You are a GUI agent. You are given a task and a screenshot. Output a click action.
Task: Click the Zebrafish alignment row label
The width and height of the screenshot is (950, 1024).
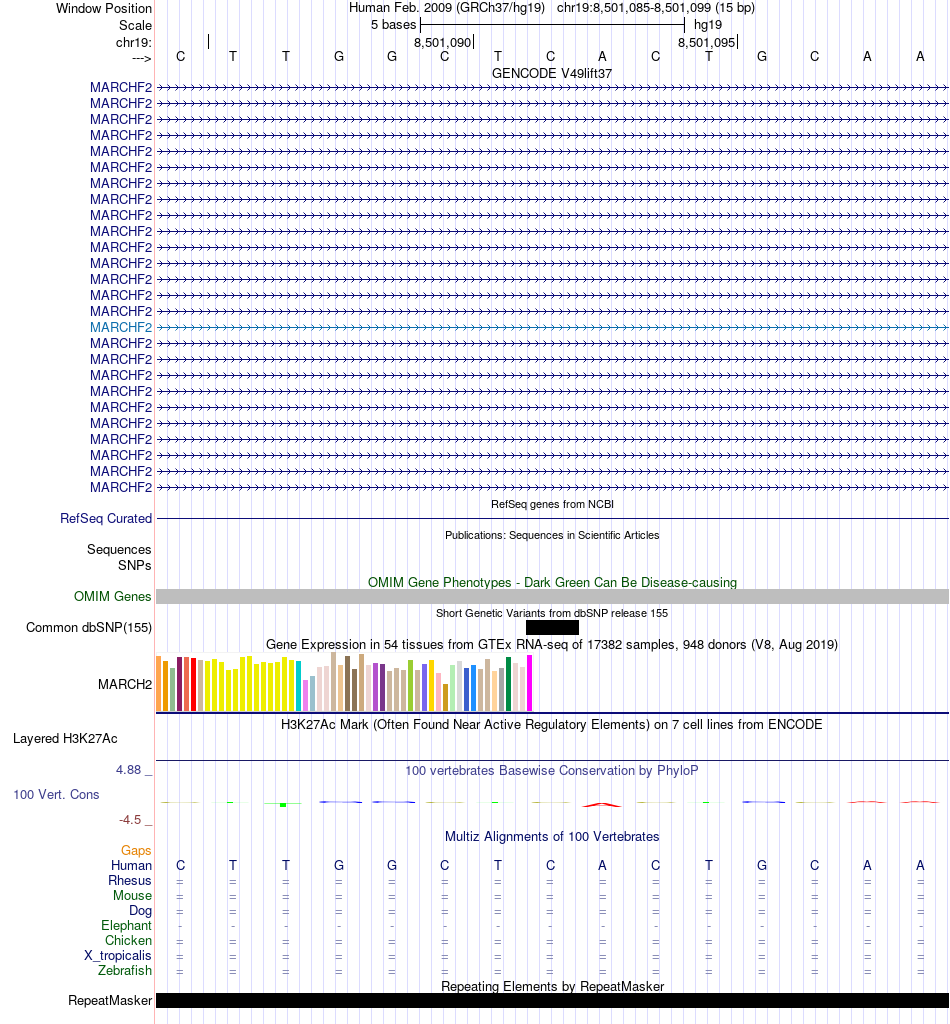(125, 970)
